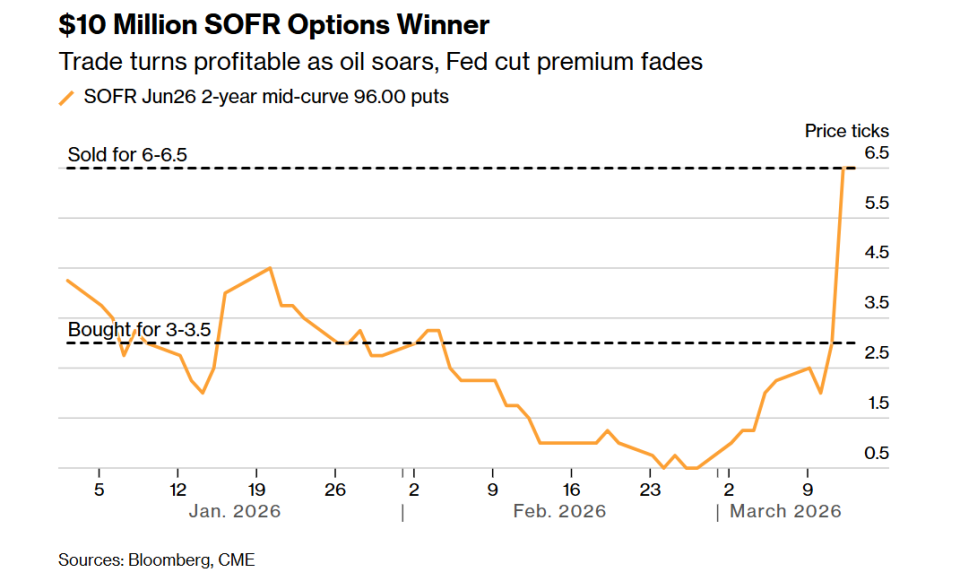Click the date tick labeled 19
The height and width of the screenshot is (581, 960).
257,490
